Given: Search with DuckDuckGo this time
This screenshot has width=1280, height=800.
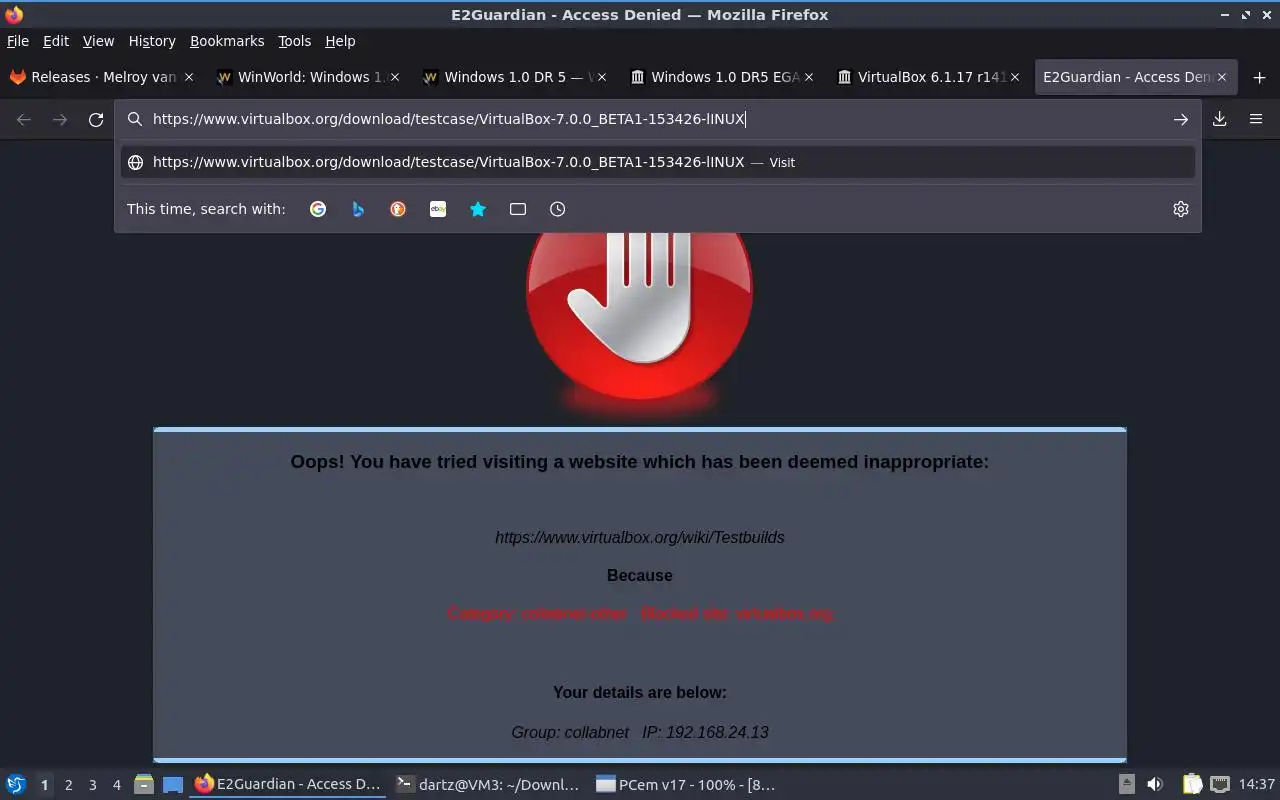Looking at the screenshot, I should click(398, 209).
